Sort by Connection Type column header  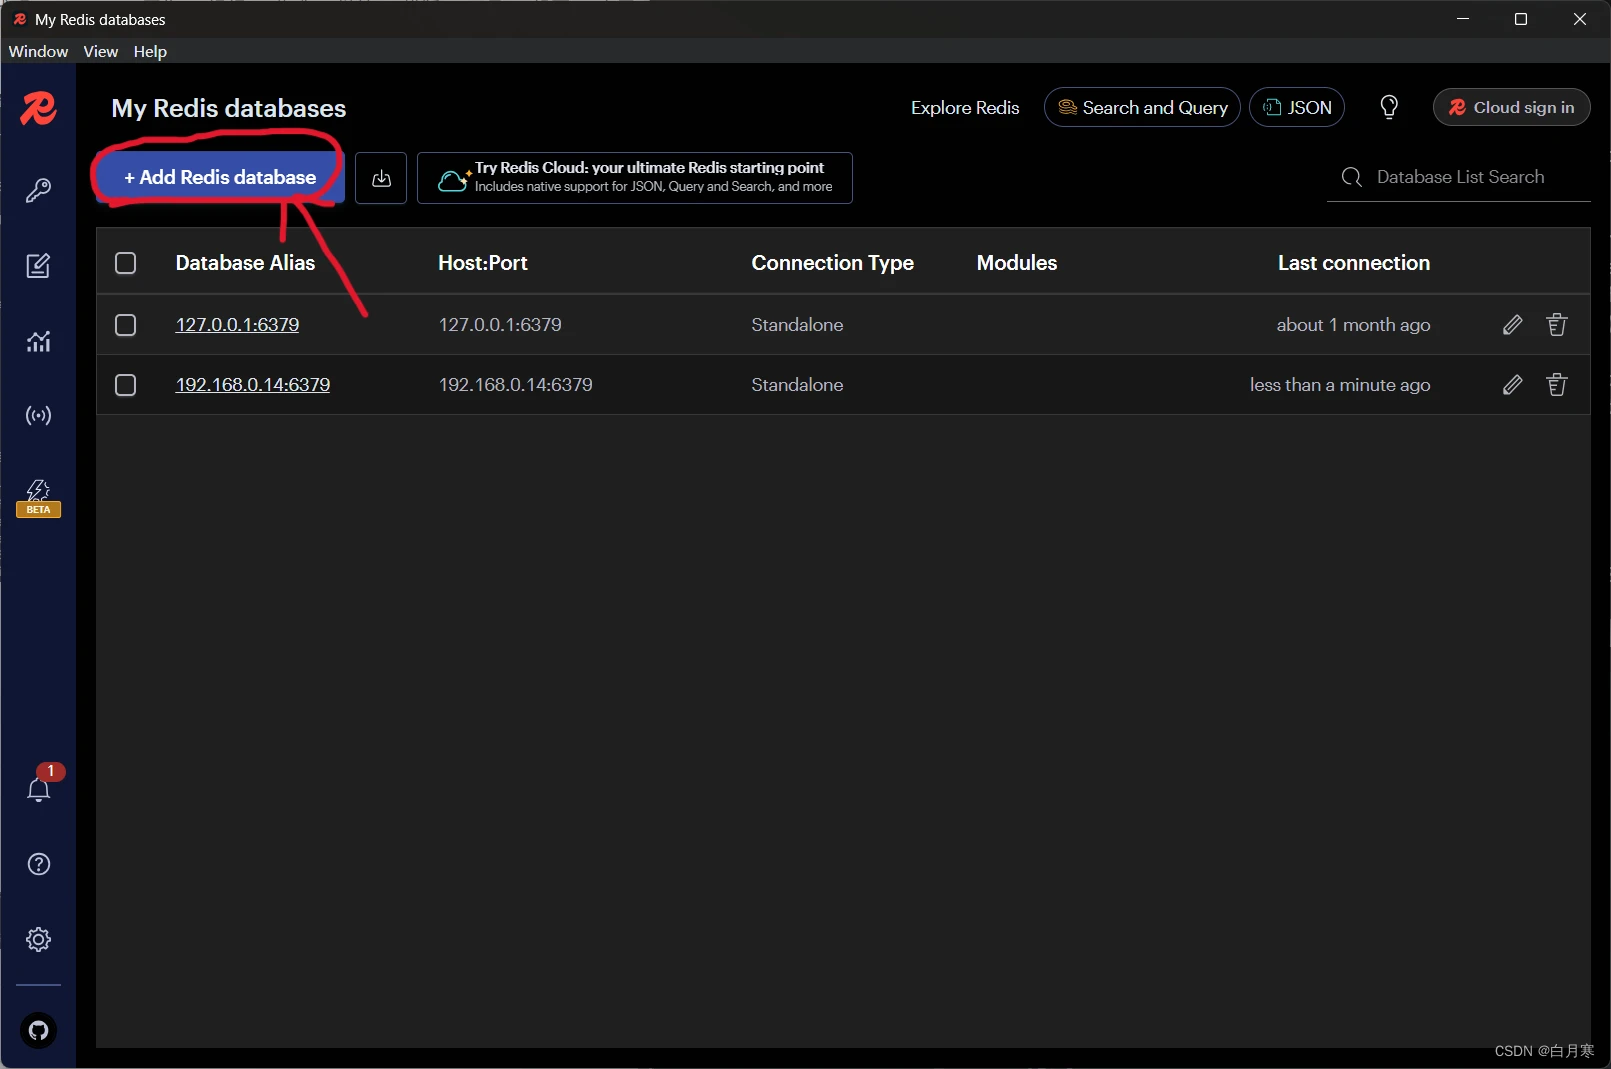click(x=832, y=263)
